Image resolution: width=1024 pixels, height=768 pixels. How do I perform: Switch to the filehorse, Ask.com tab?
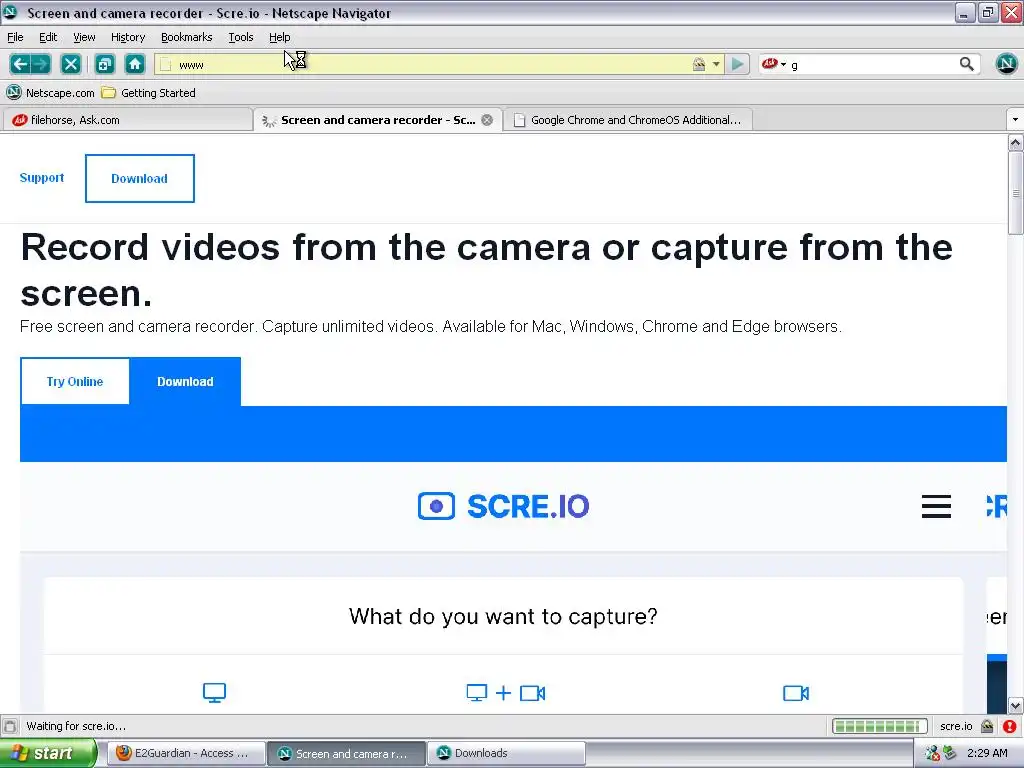coord(126,120)
